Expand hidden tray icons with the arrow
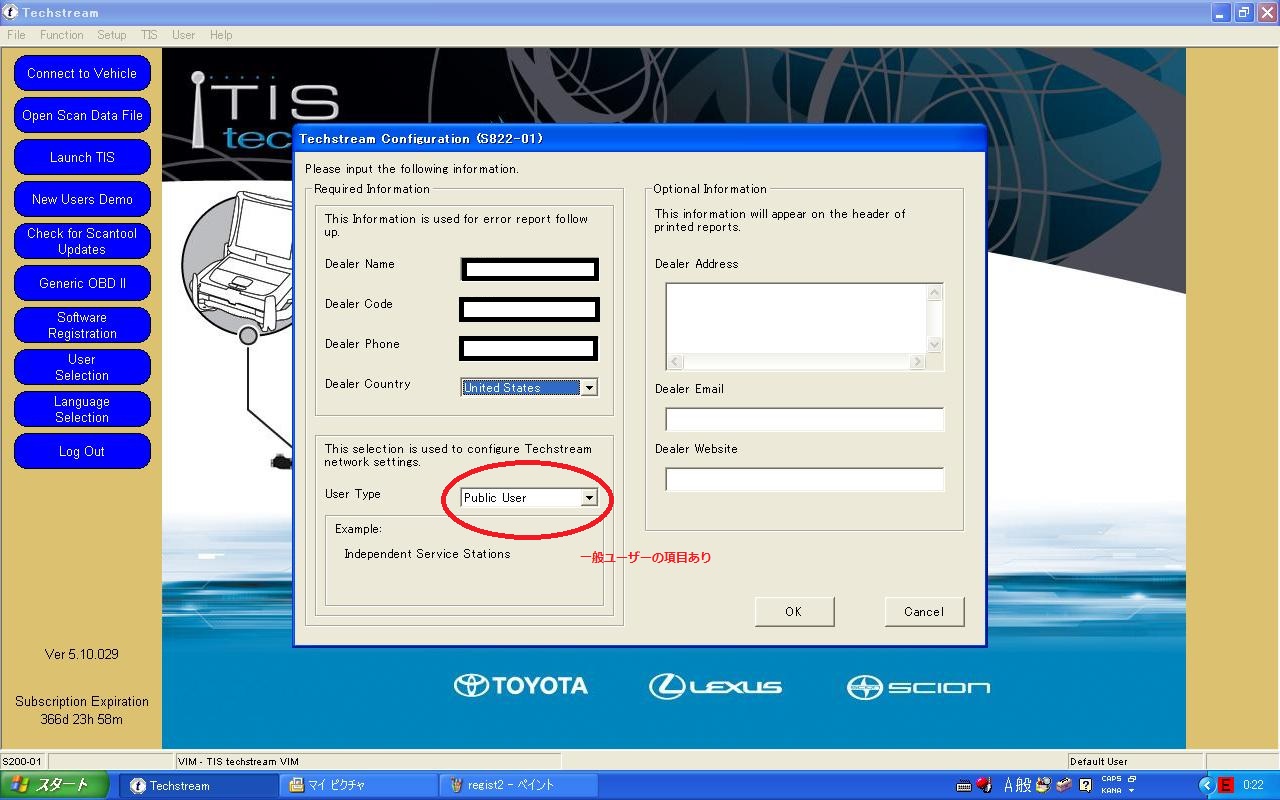This screenshot has width=1280, height=800. 1206,785
